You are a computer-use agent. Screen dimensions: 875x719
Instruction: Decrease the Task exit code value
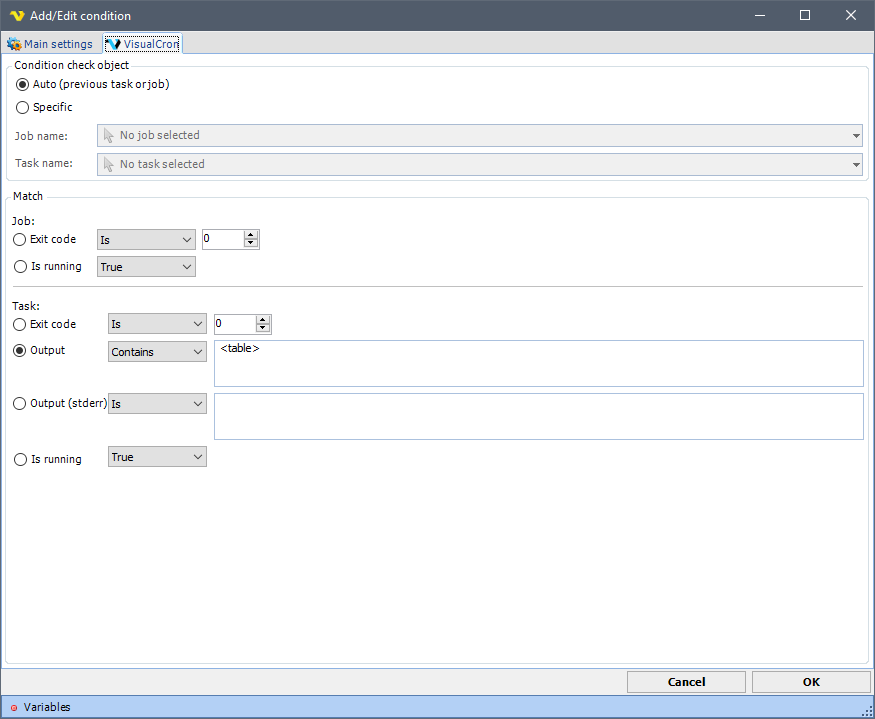(x=263, y=329)
